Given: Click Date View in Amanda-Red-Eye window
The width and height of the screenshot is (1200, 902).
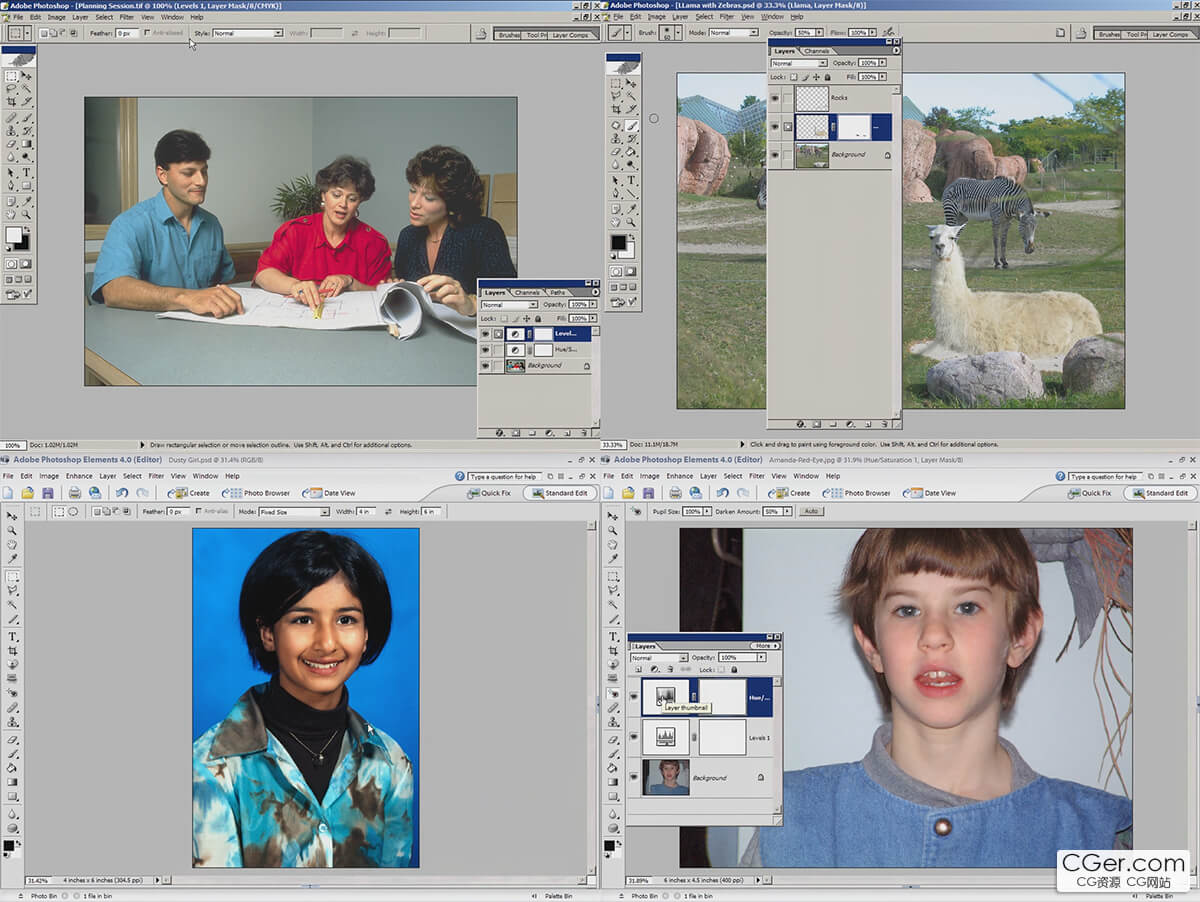Looking at the screenshot, I should pos(929,493).
